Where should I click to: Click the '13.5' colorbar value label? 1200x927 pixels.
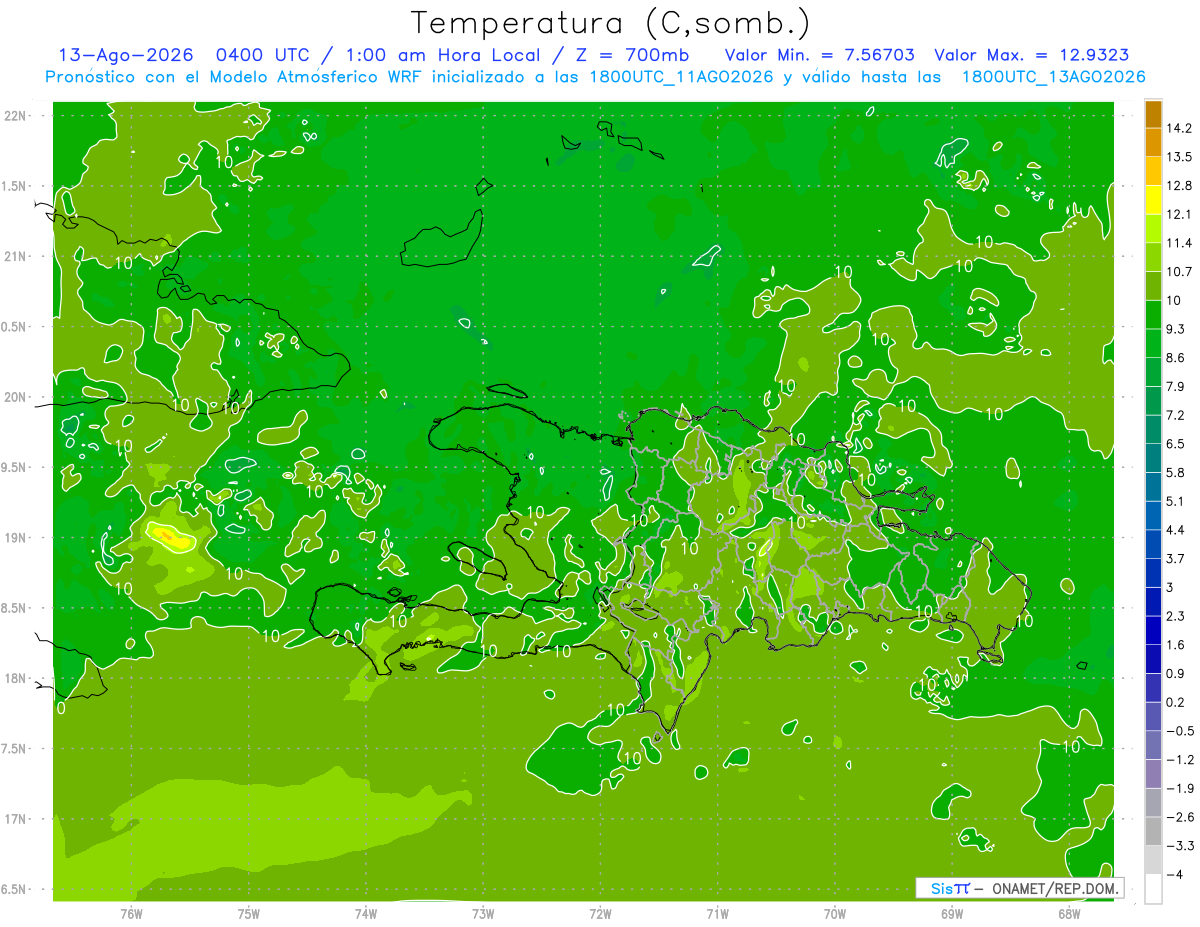(x=1179, y=157)
